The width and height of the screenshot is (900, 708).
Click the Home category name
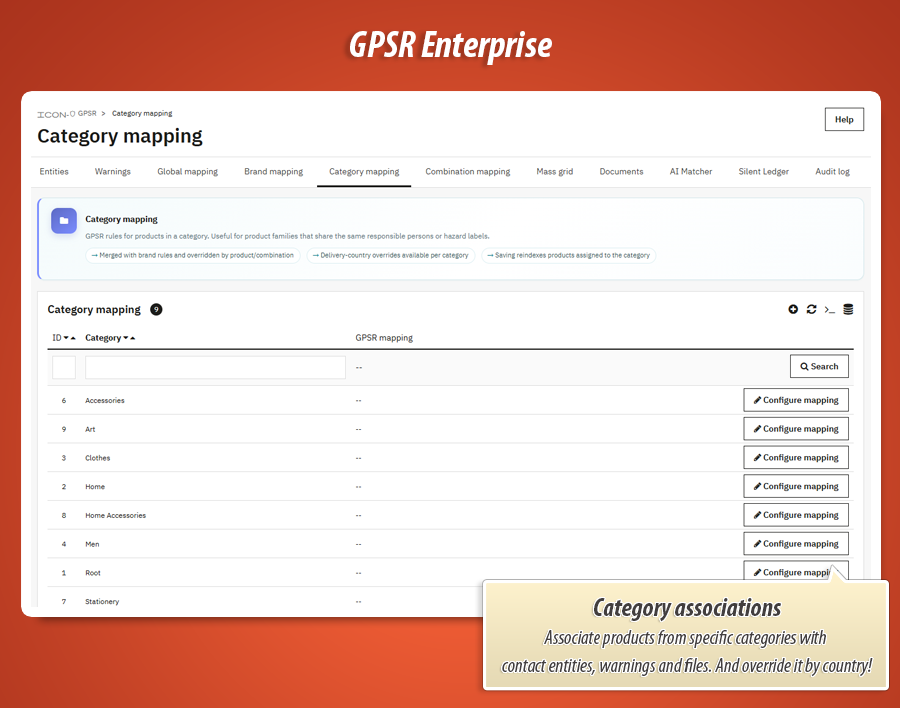click(x=95, y=487)
